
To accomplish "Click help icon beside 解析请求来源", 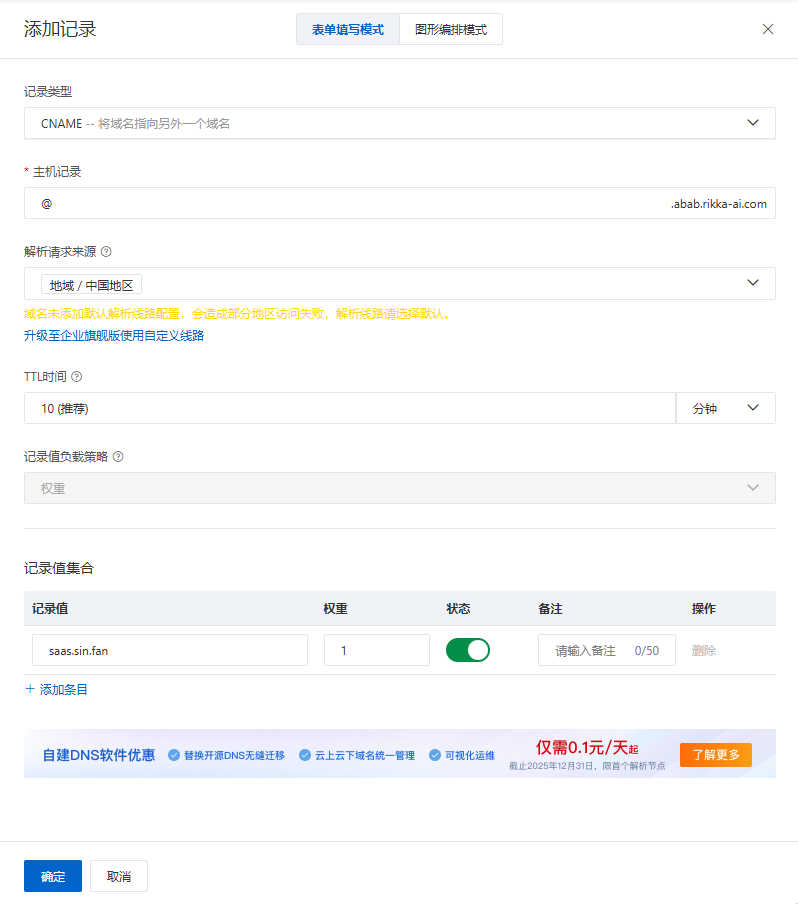I will click(x=106, y=252).
